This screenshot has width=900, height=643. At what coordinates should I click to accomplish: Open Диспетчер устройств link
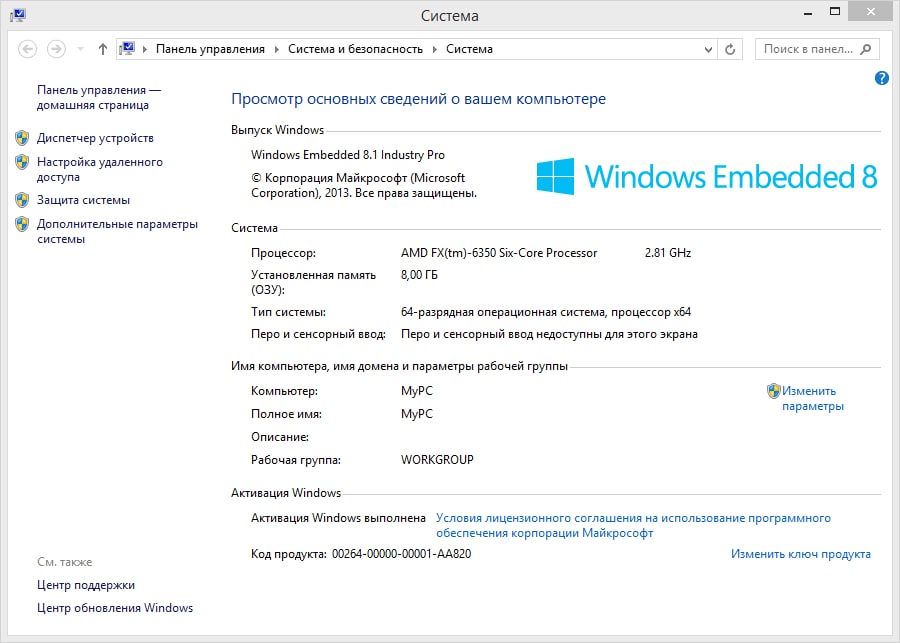click(95, 138)
